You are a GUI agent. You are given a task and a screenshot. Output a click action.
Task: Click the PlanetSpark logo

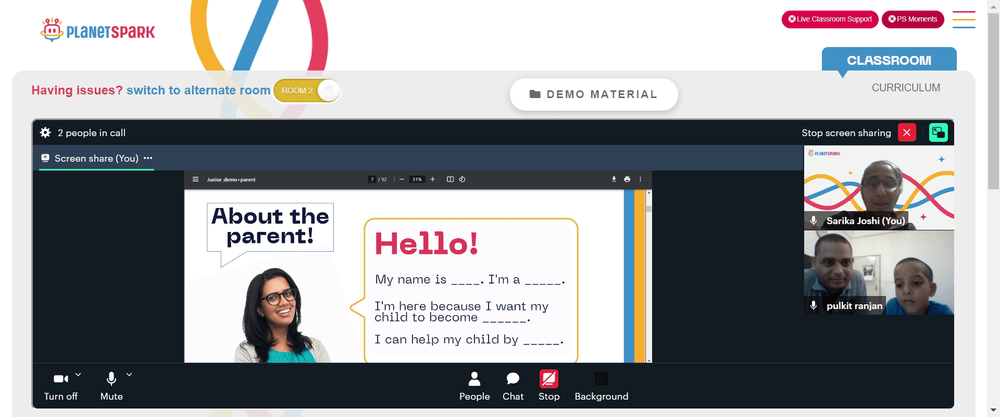(97, 30)
